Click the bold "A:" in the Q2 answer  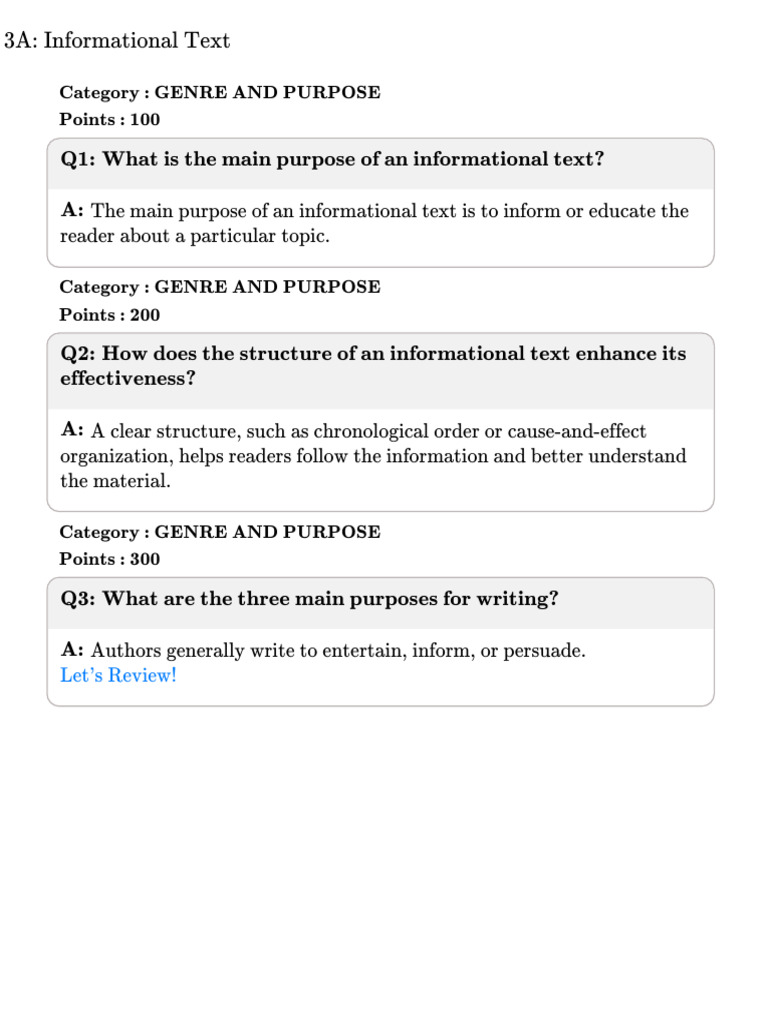click(x=73, y=431)
